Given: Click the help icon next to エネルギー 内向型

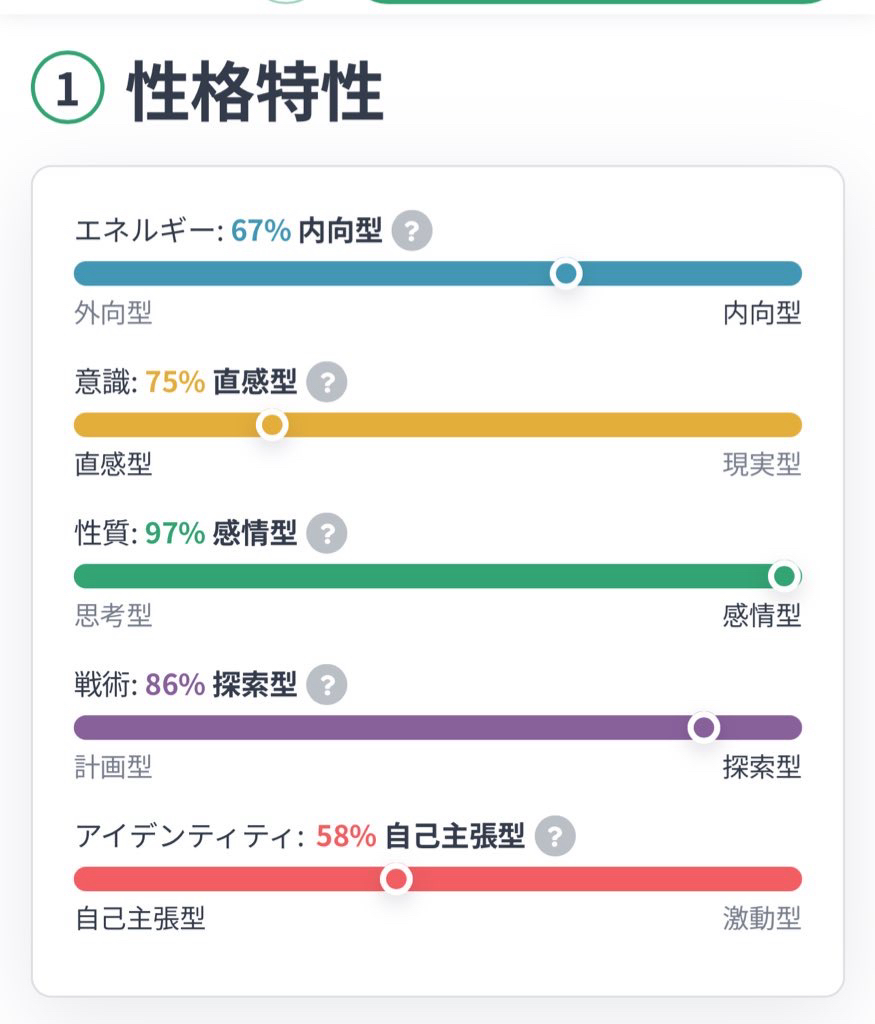Looking at the screenshot, I should click(x=411, y=232).
